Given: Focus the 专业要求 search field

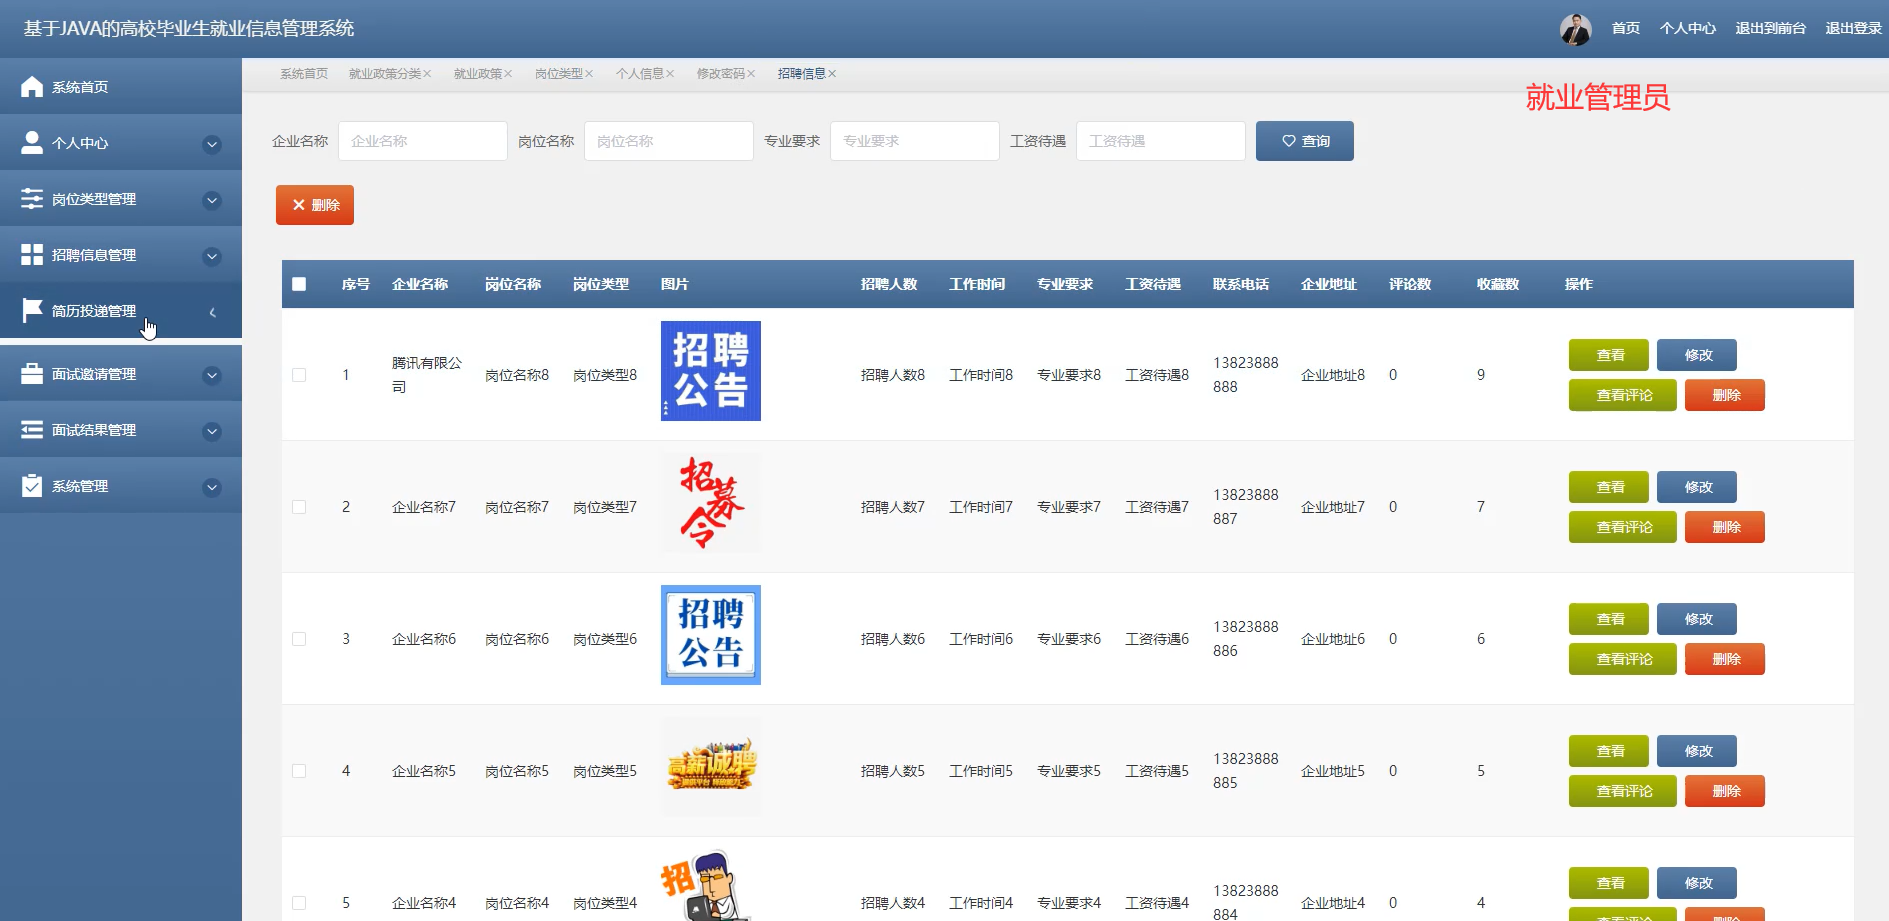Looking at the screenshot, I should point(915,141).
